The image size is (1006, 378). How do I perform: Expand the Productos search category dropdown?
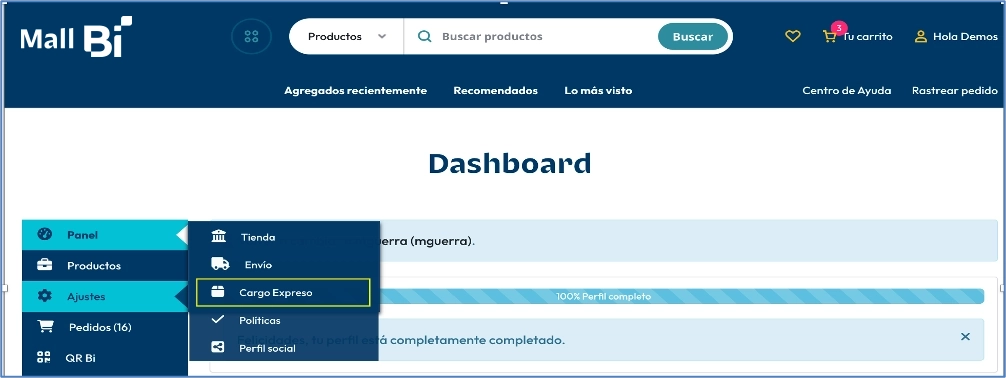[x=346, y=37]
